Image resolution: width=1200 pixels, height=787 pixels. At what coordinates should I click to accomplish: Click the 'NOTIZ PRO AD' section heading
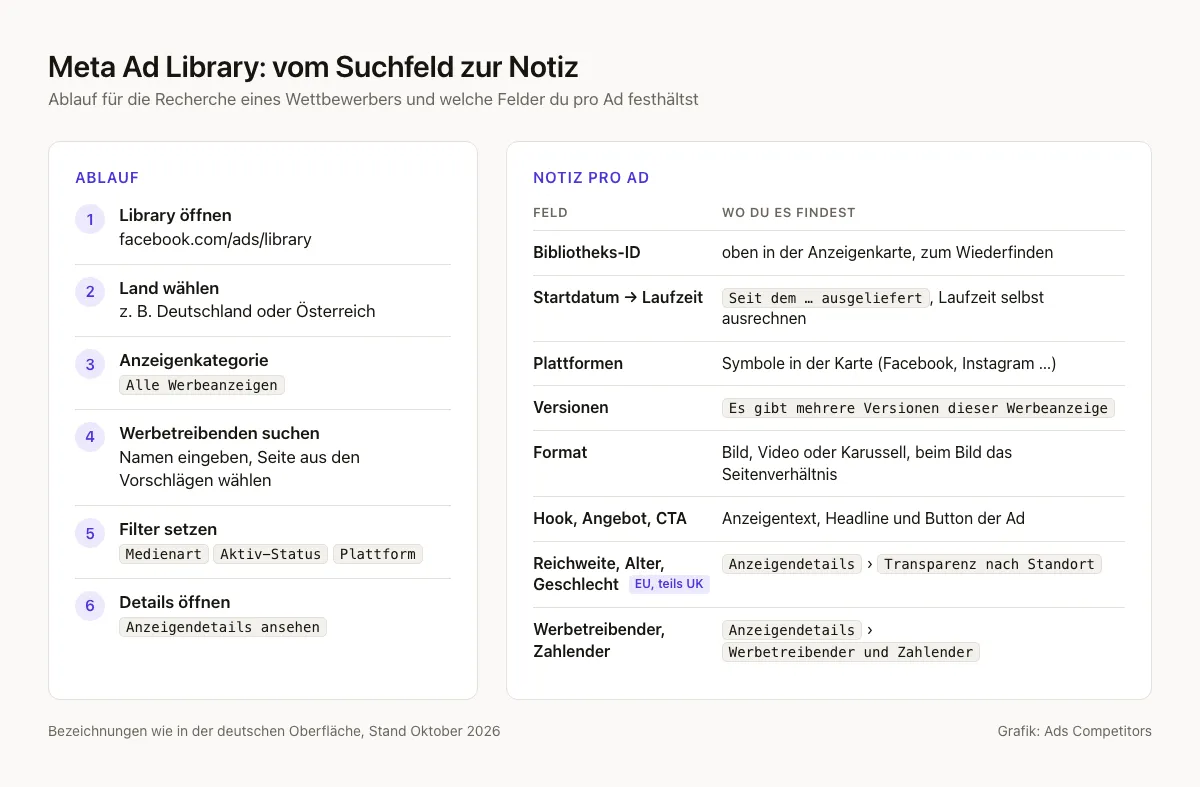[x=591, y=178]
